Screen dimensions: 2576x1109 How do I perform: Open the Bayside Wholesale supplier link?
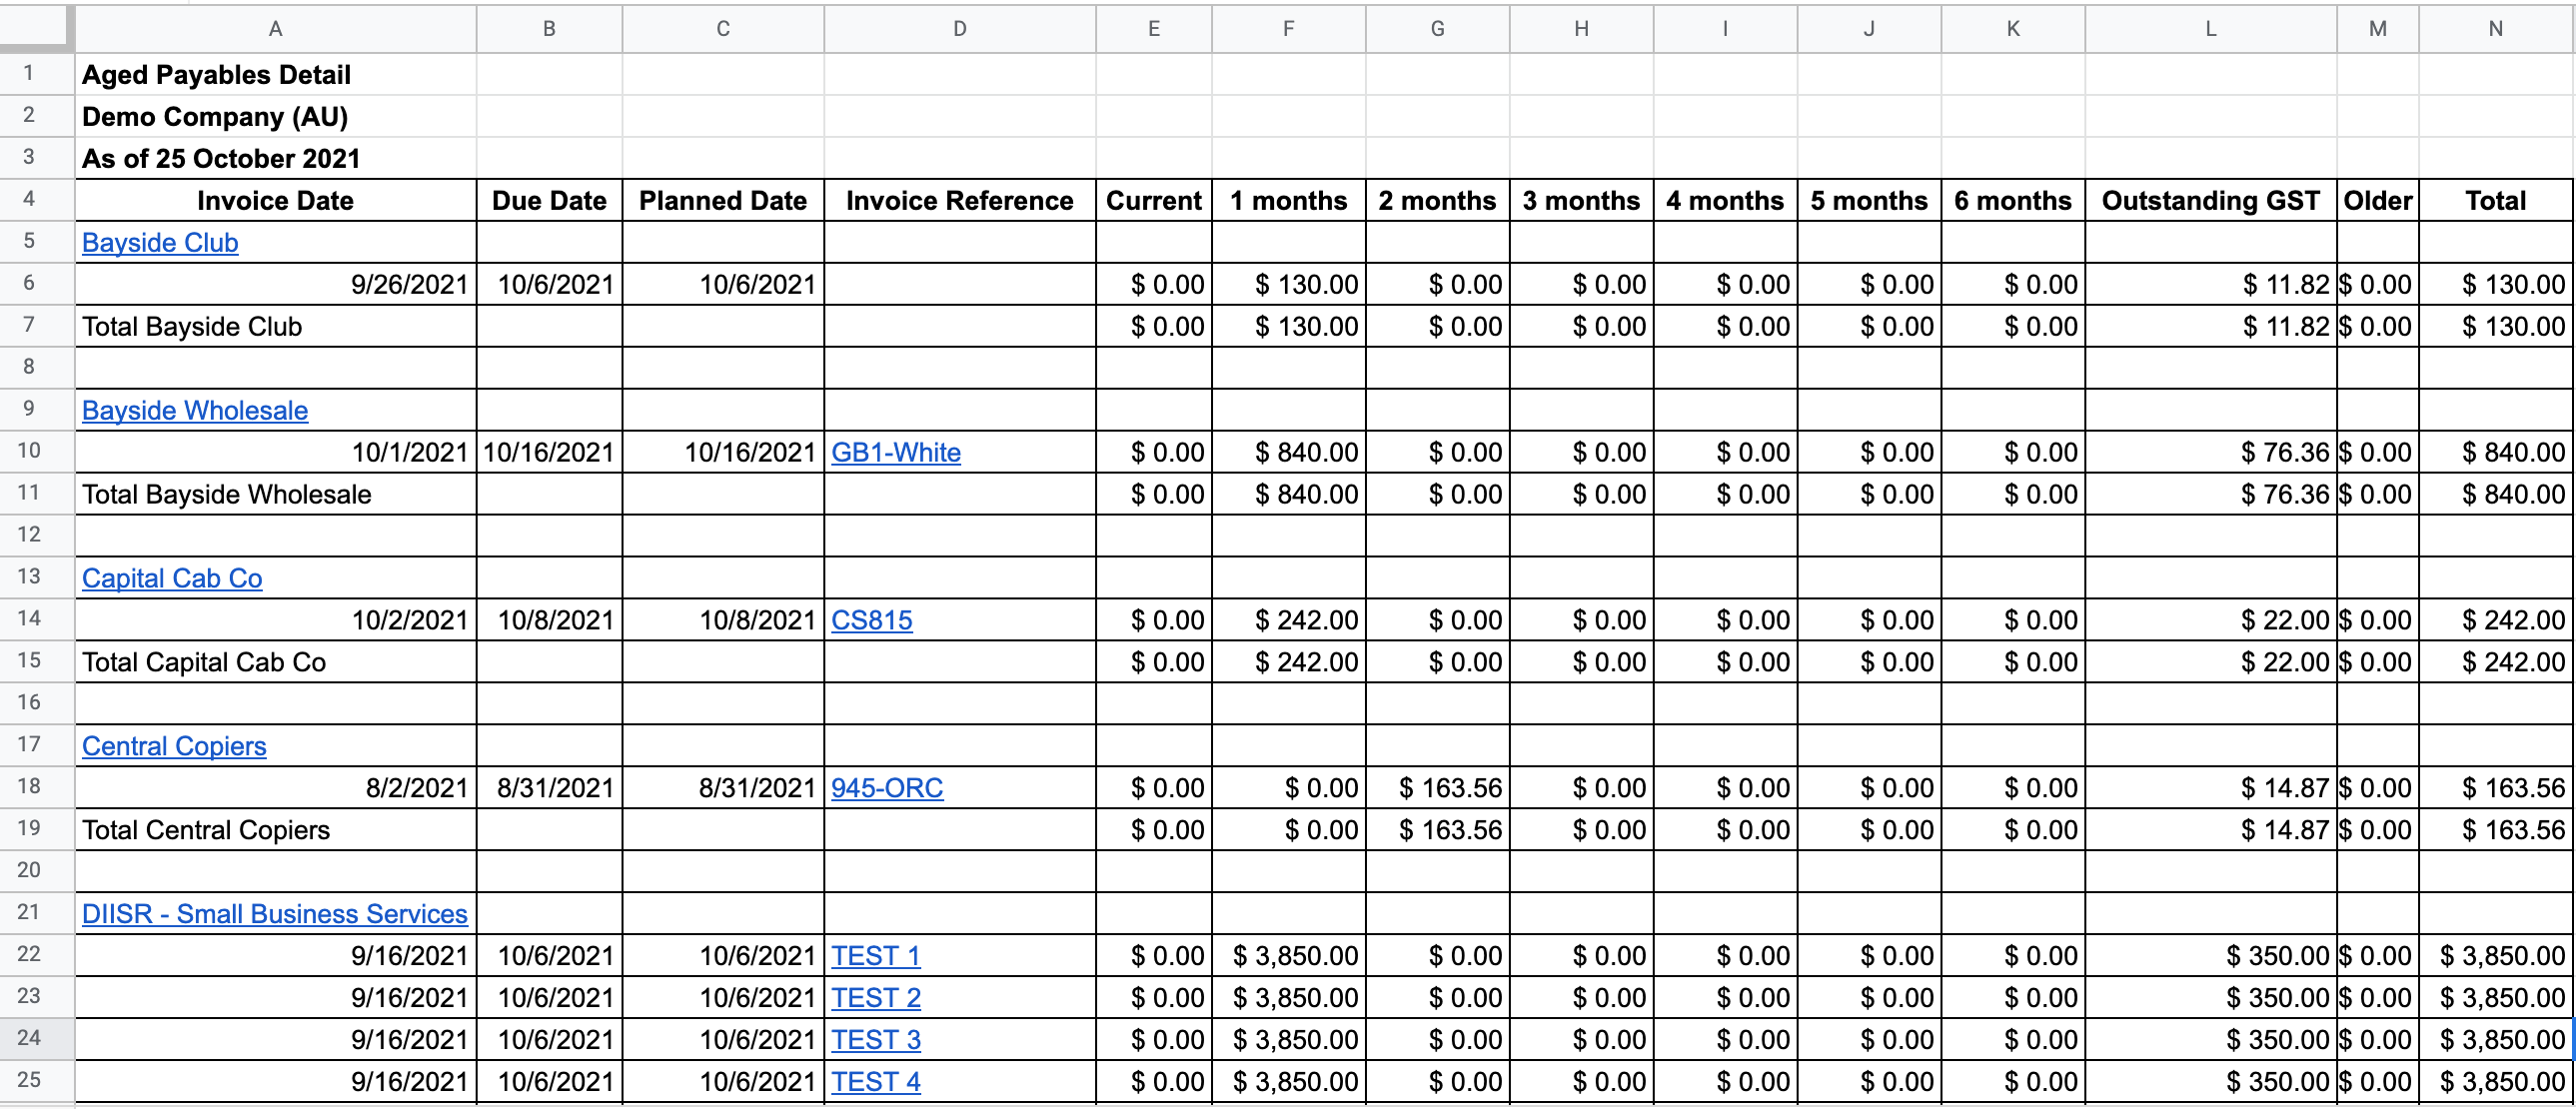pos(195,411)
